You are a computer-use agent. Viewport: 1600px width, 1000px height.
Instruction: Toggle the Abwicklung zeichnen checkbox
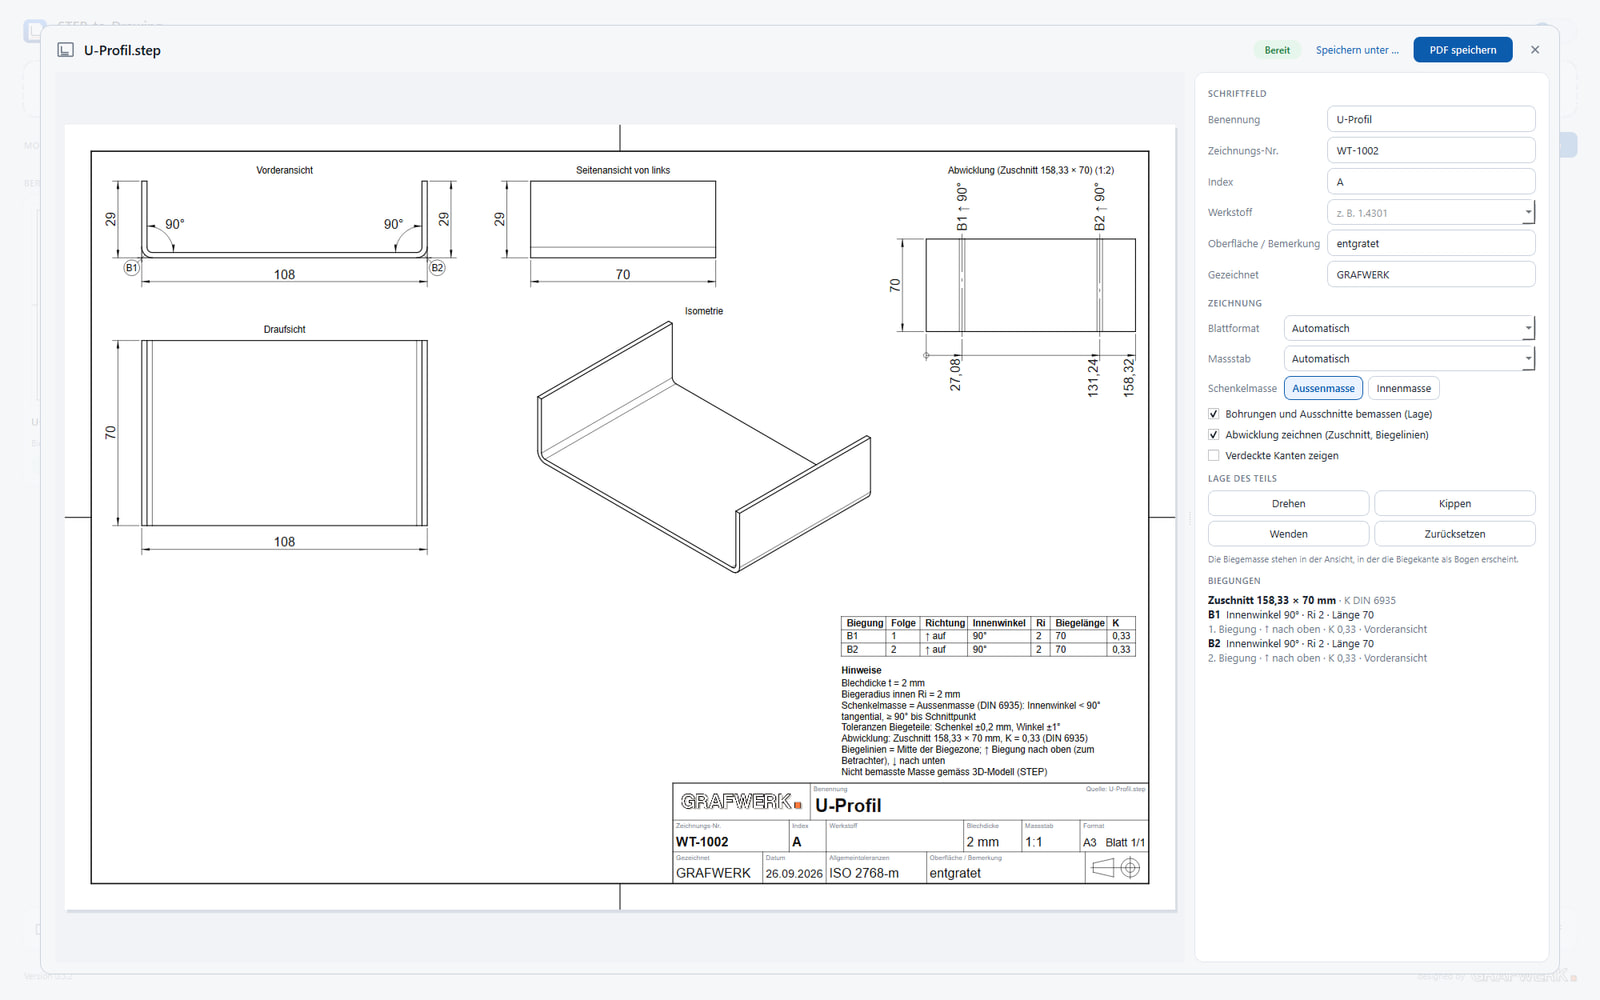(x=1213, y=435)
